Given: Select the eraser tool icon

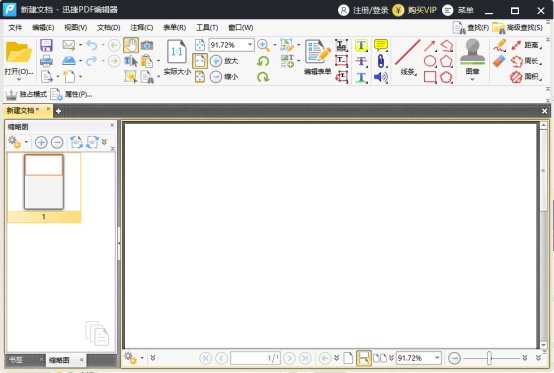Looking at the screenshot, I should click(499, 61).
